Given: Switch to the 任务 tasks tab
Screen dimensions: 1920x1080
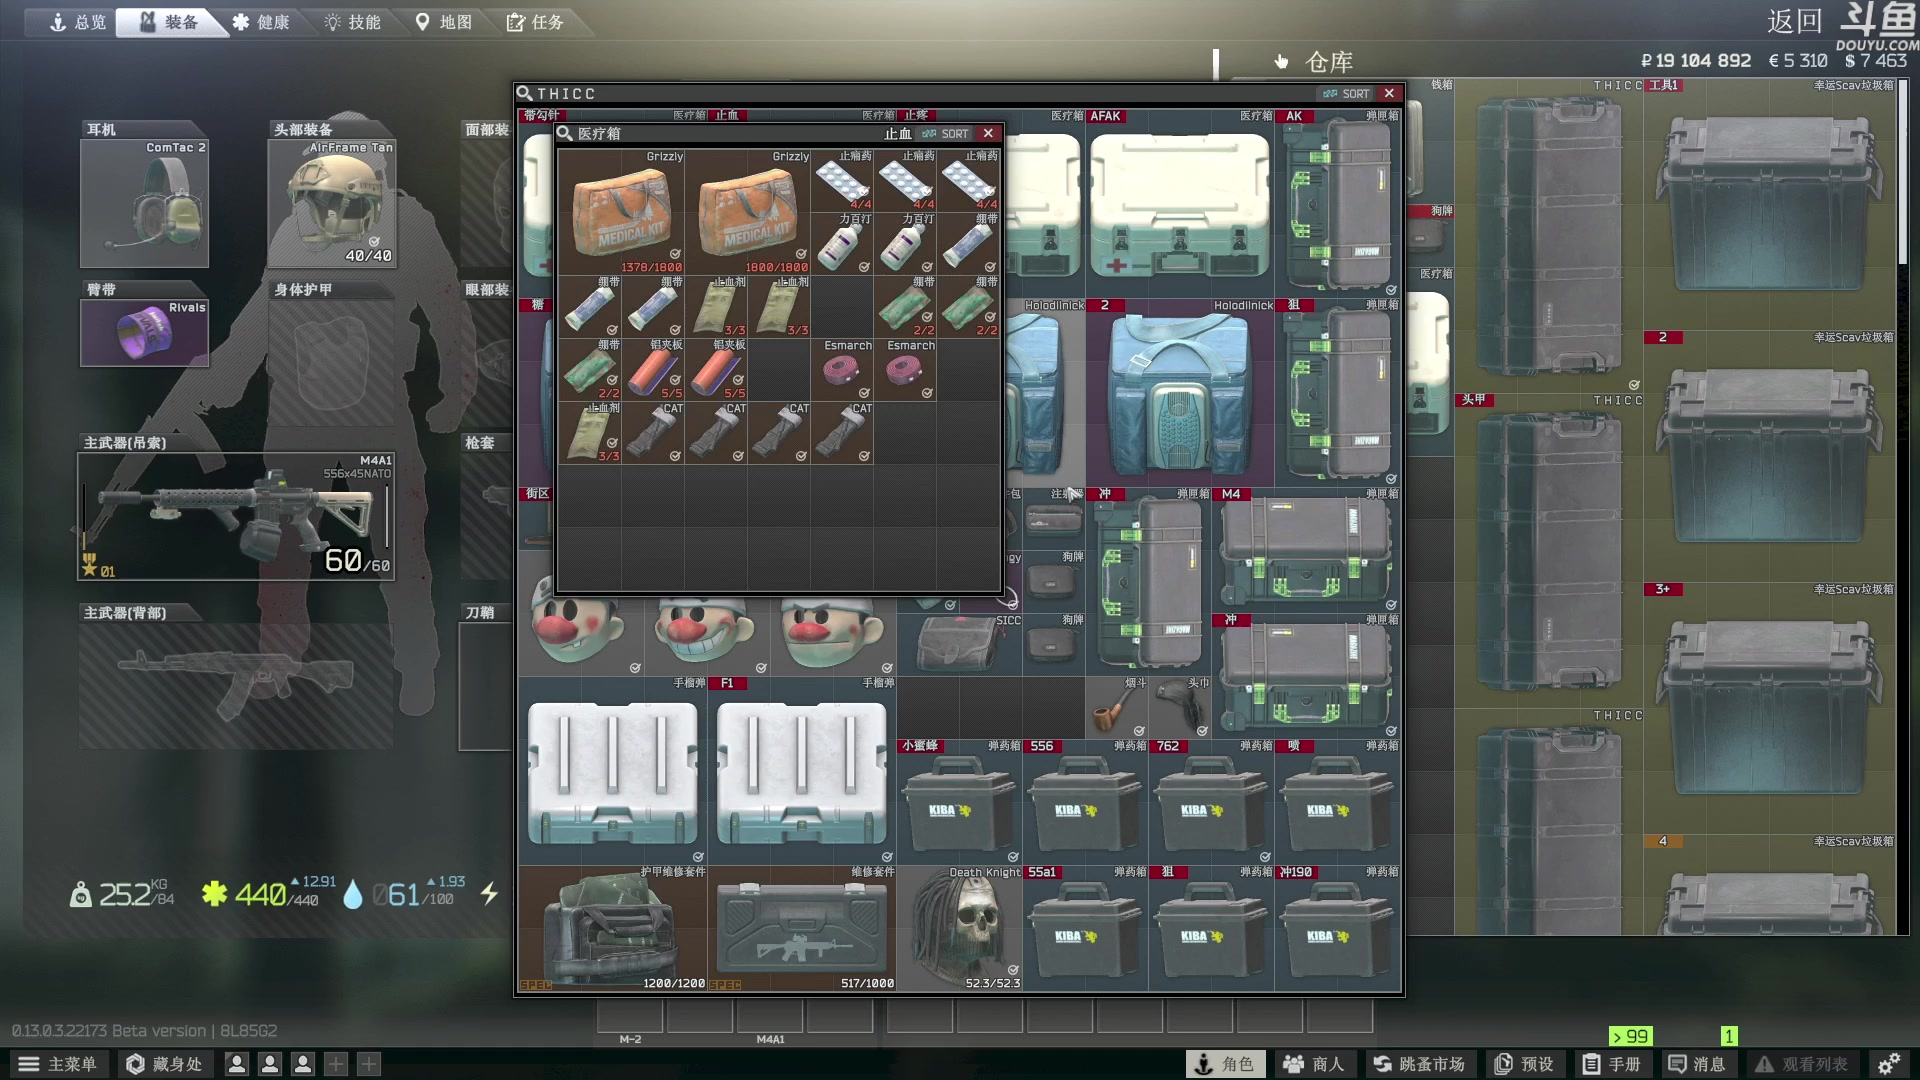Looking at the screenshot, I should pyautogui.click(x=535, y=22).
